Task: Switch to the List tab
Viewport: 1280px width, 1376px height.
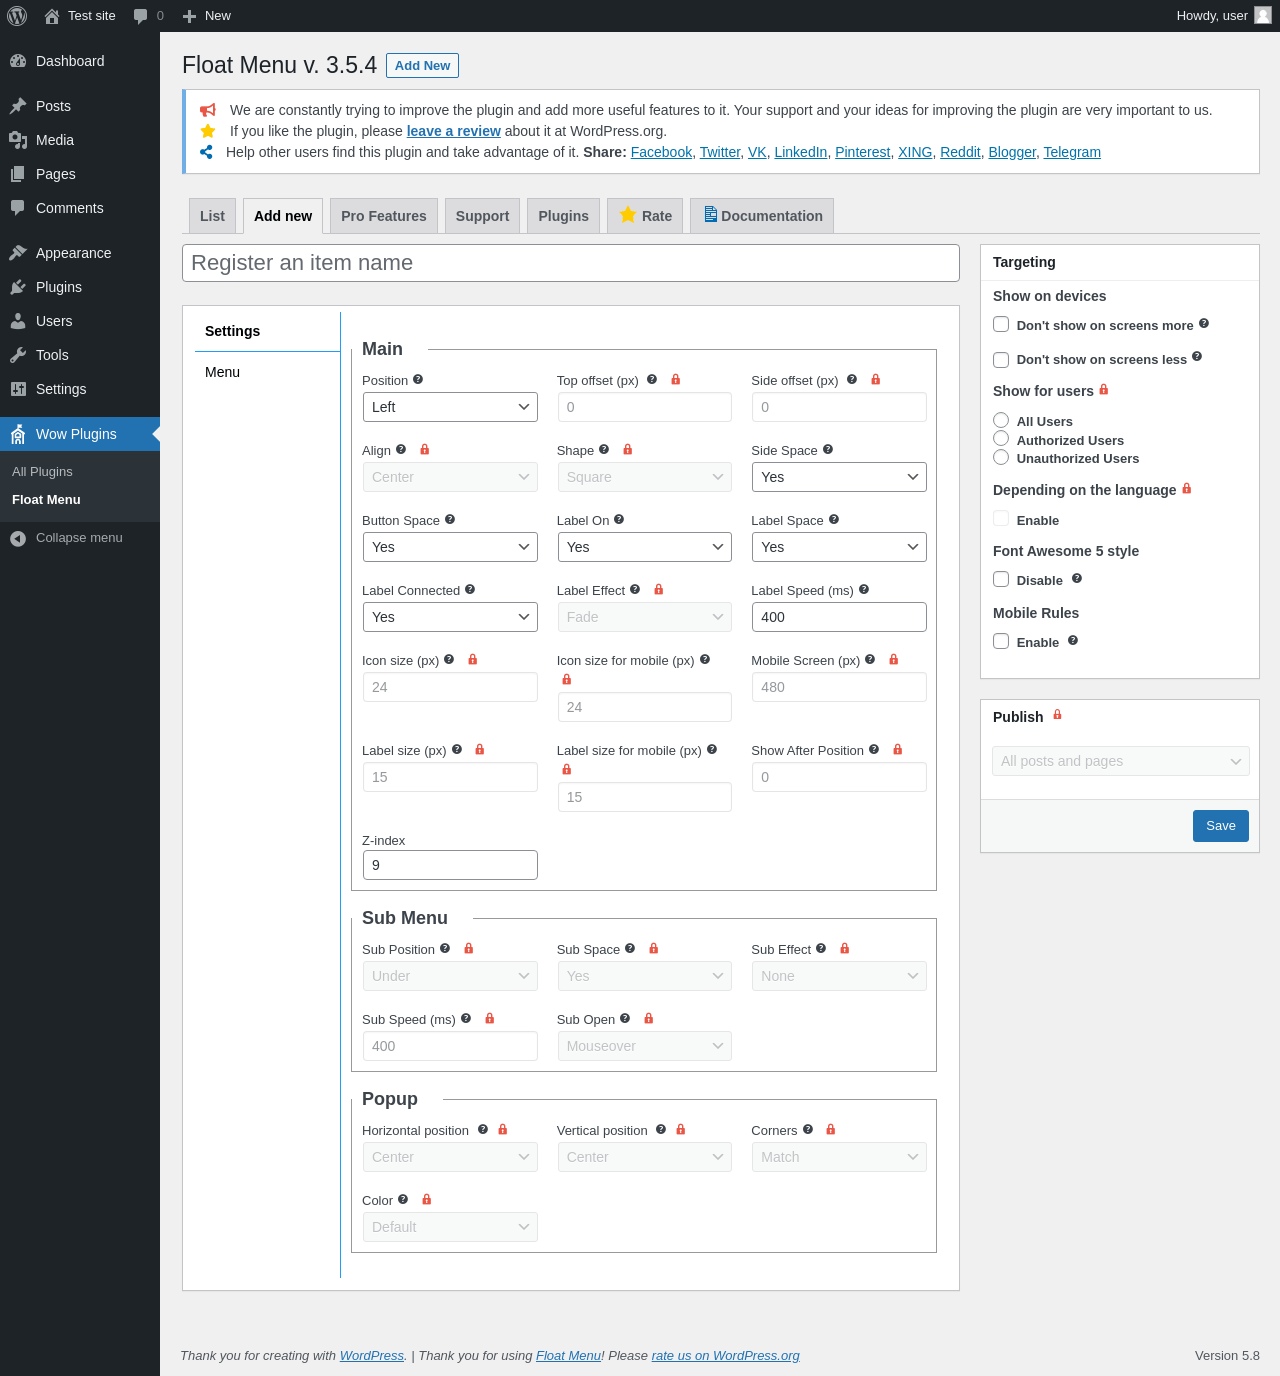Action: pos(212,216)
